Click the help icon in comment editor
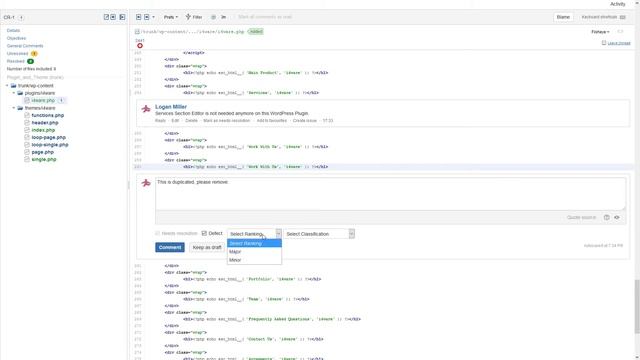 point(607,218)
